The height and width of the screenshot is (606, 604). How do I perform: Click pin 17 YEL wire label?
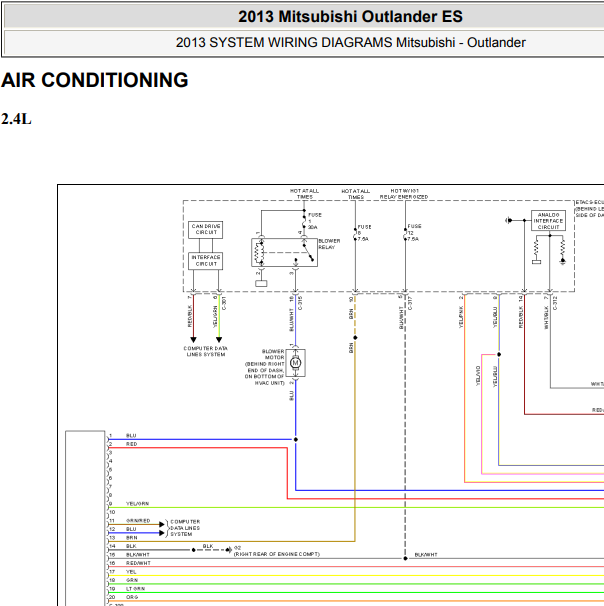pyautogui.click(x=131, y=572)
